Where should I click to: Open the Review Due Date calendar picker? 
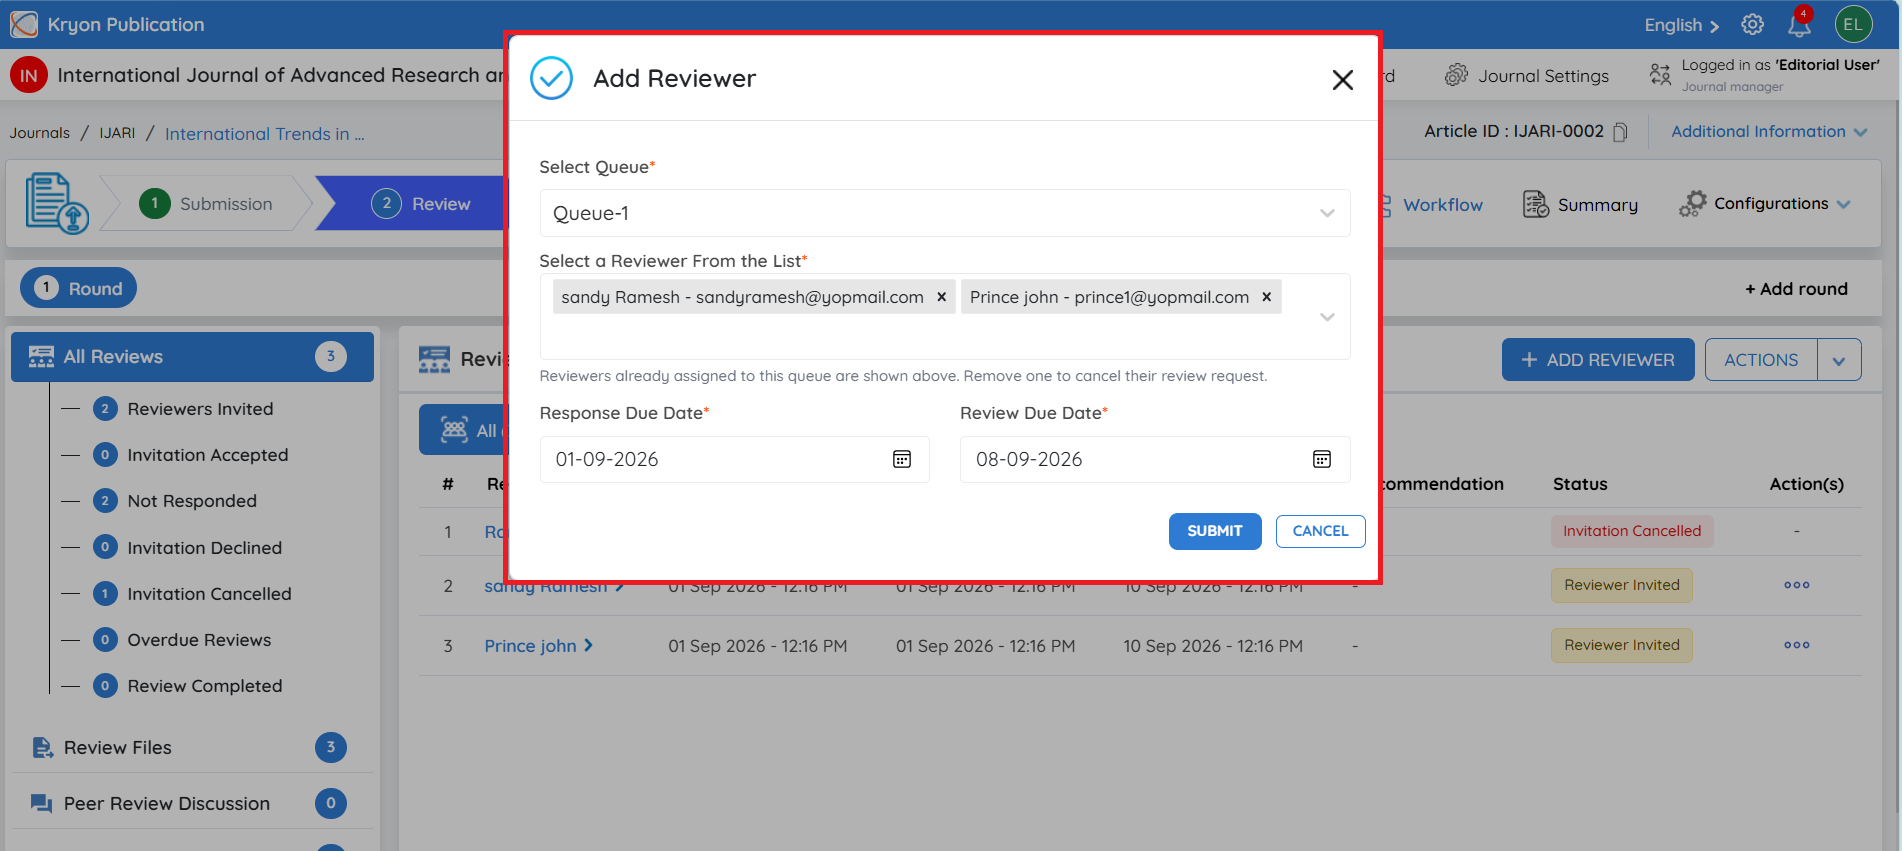(1321, 459)
